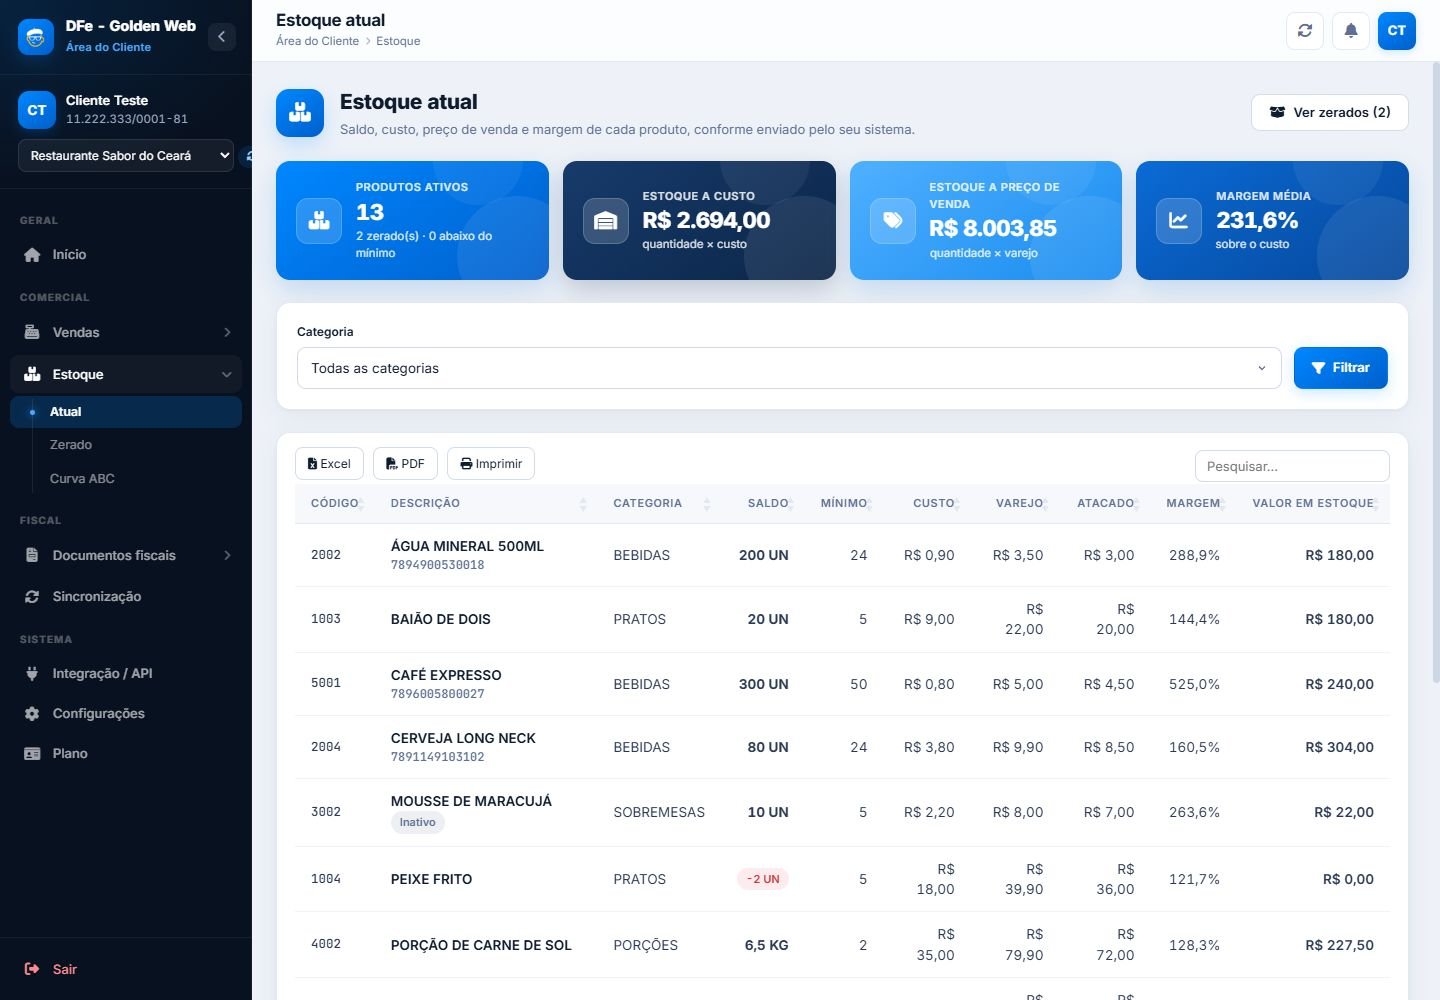Open the Restaurante Sabor do Ceará selector

(x=126, y=156)
